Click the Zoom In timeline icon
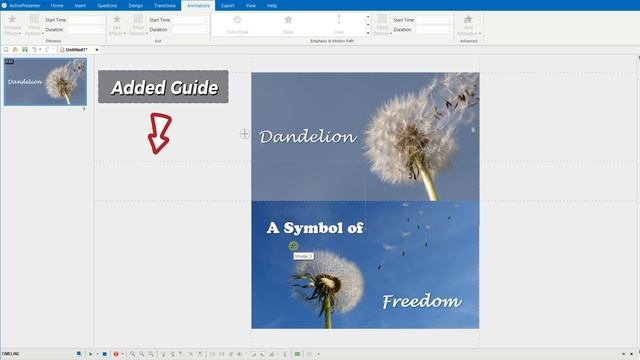The image size is (640, 360). coord(132,354)
